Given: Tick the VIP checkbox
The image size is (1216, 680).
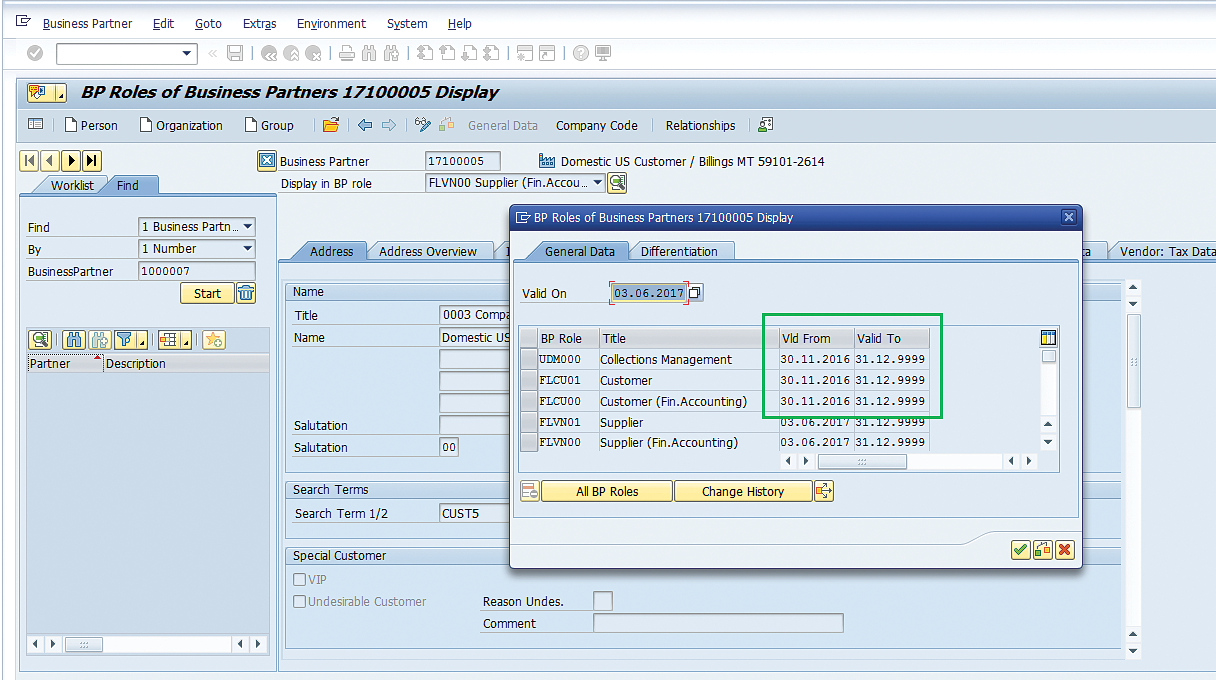Looking at the screenshot, I should [x=300, y=580].
